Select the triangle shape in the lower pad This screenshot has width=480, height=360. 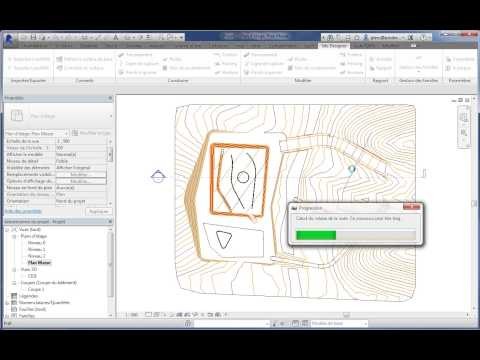click(x=224, y=240)
